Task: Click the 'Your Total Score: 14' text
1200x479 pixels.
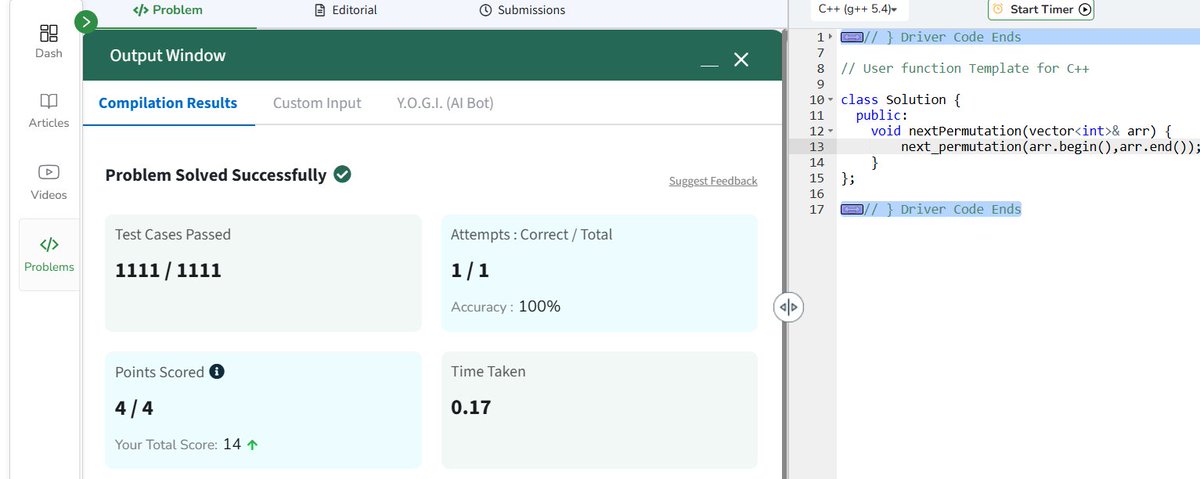Action: point(178,444)
